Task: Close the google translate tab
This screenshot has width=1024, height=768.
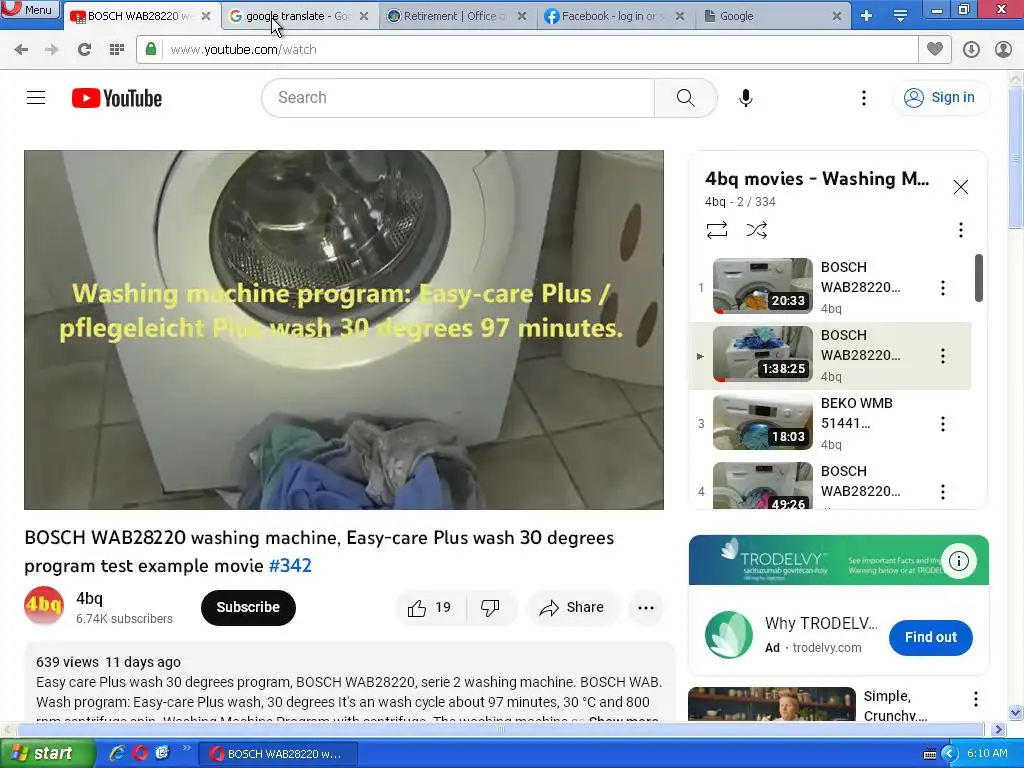Action: pyautogui.click(x=364, y=16)
